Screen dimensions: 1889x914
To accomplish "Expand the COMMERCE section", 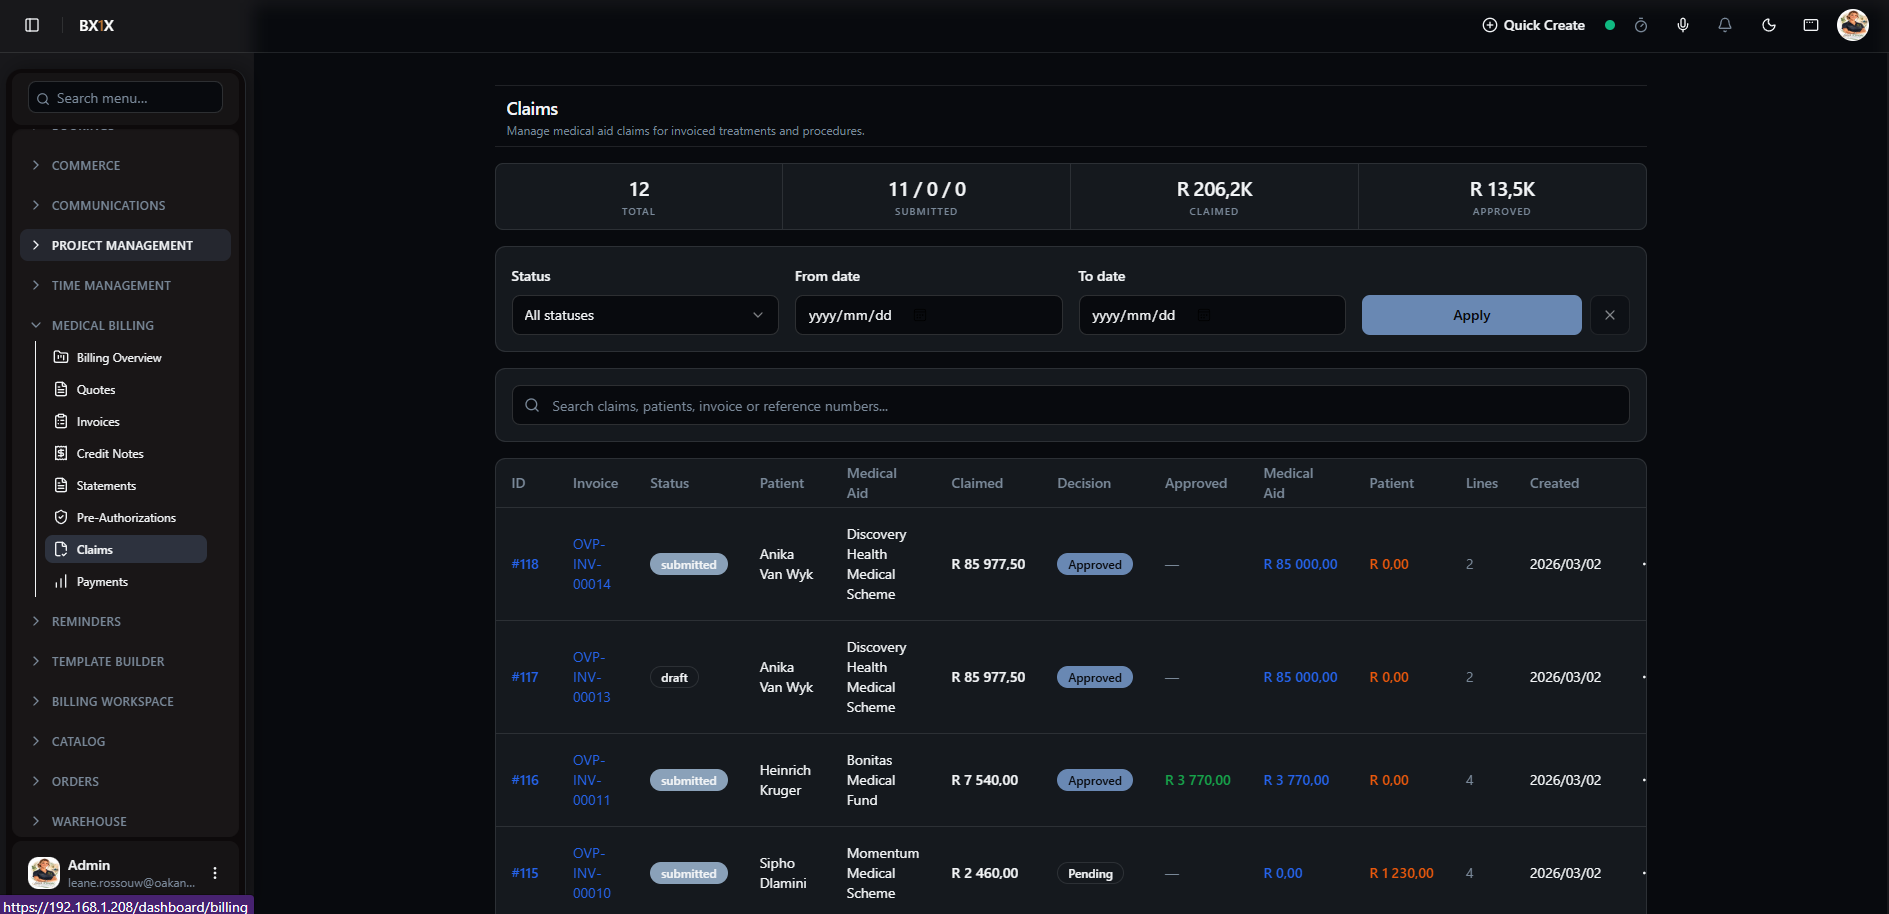I will (x=125, y=165).
